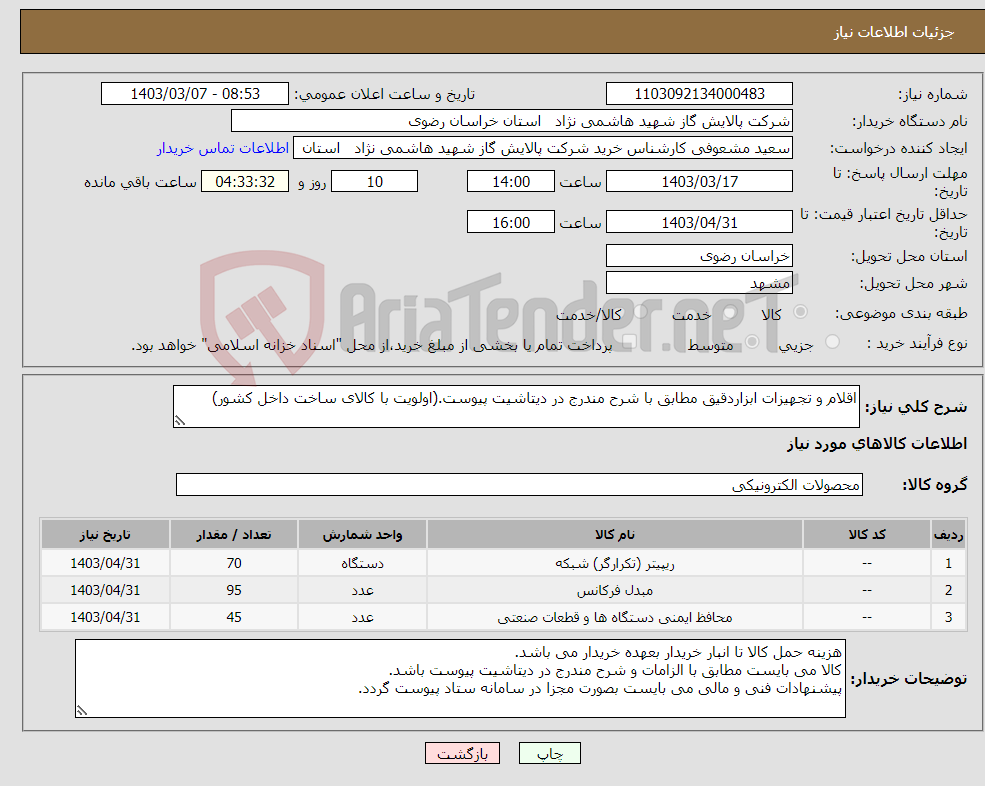Screen dimensions: 985x786
Task: Select the خدمت radio button
Action: 729,312
